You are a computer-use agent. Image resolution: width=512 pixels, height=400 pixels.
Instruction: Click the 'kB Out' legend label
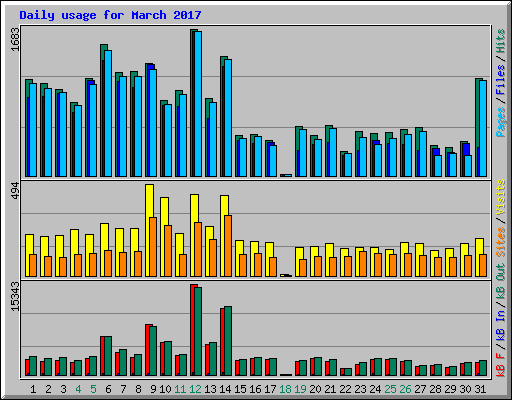pyautogui.click(x=501, y=282)
